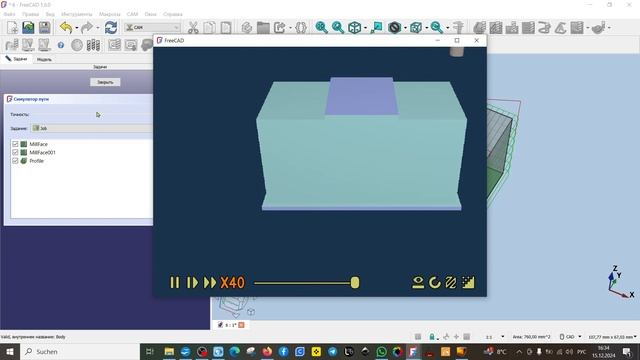Click the simulation progress slider handle
This screenshot has height=360, width=640.
point(355,282)
